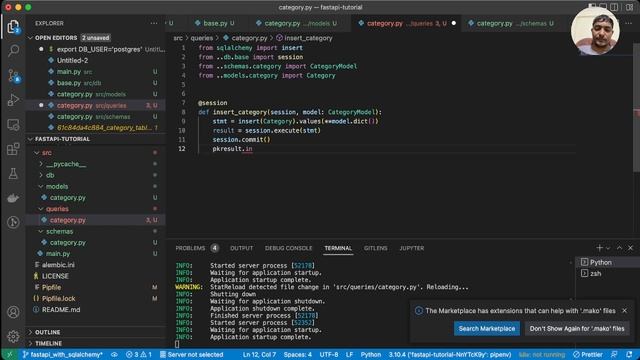Open Explorer panel more actions menu
The height and width of the screenshot is (360, 640).
pyautogui.click(x=154, y=23)
